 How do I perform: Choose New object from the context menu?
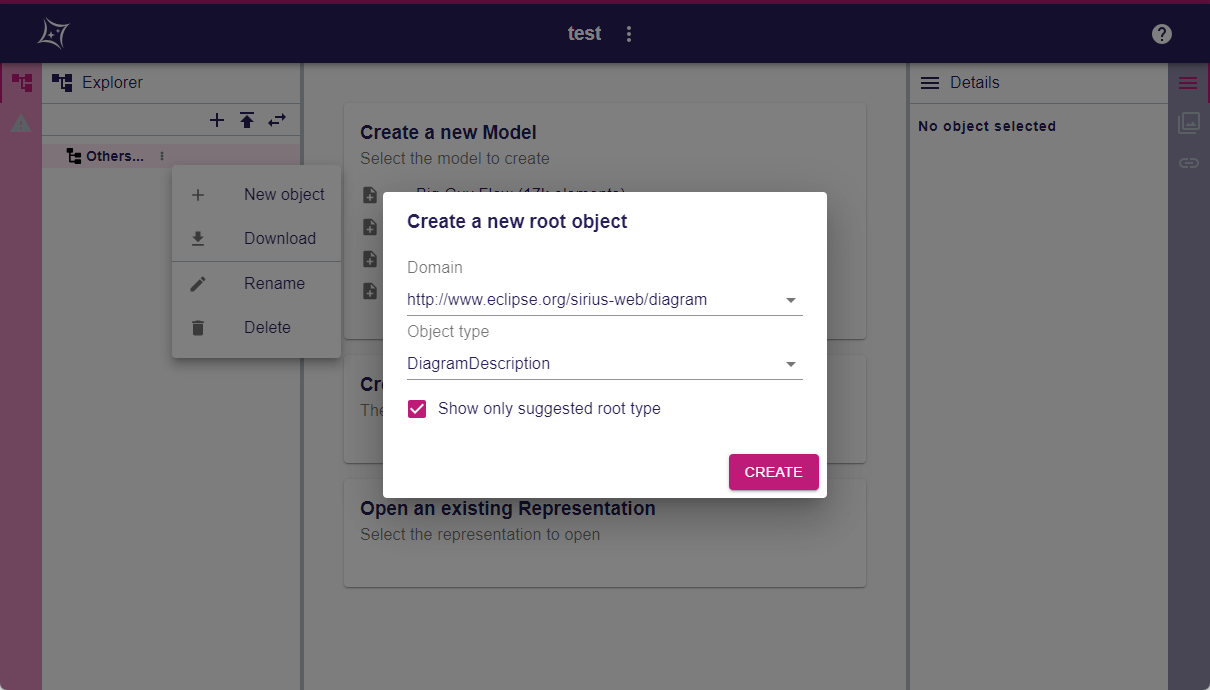click(283, 194)
